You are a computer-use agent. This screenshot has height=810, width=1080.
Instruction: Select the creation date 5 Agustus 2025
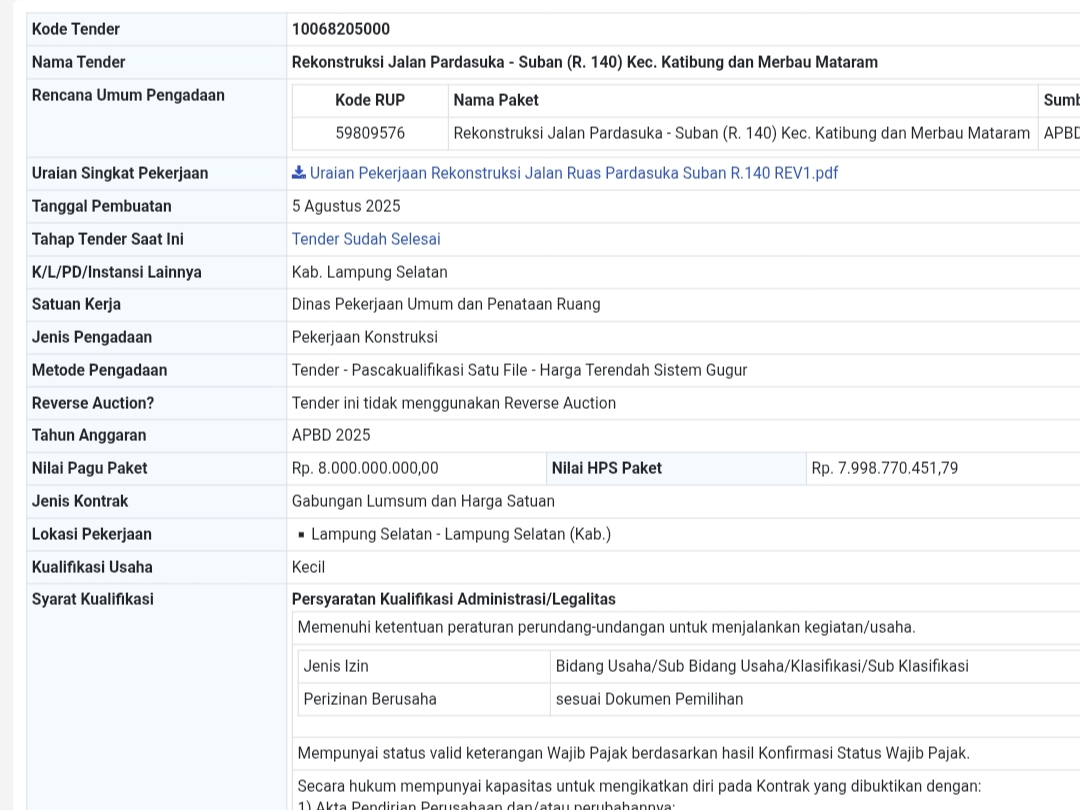[x=346, y=206]
